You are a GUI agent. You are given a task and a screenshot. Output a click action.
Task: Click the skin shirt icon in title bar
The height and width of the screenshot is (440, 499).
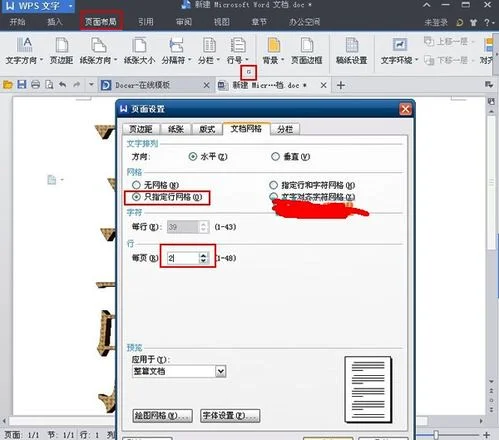click(x=473, y=22)
